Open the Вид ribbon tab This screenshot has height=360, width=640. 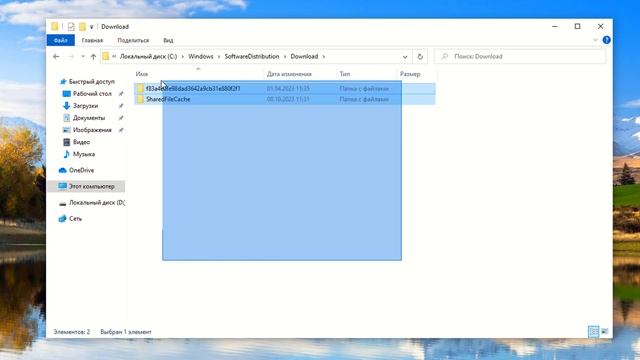pyautogui.click(x=168, y=40)
